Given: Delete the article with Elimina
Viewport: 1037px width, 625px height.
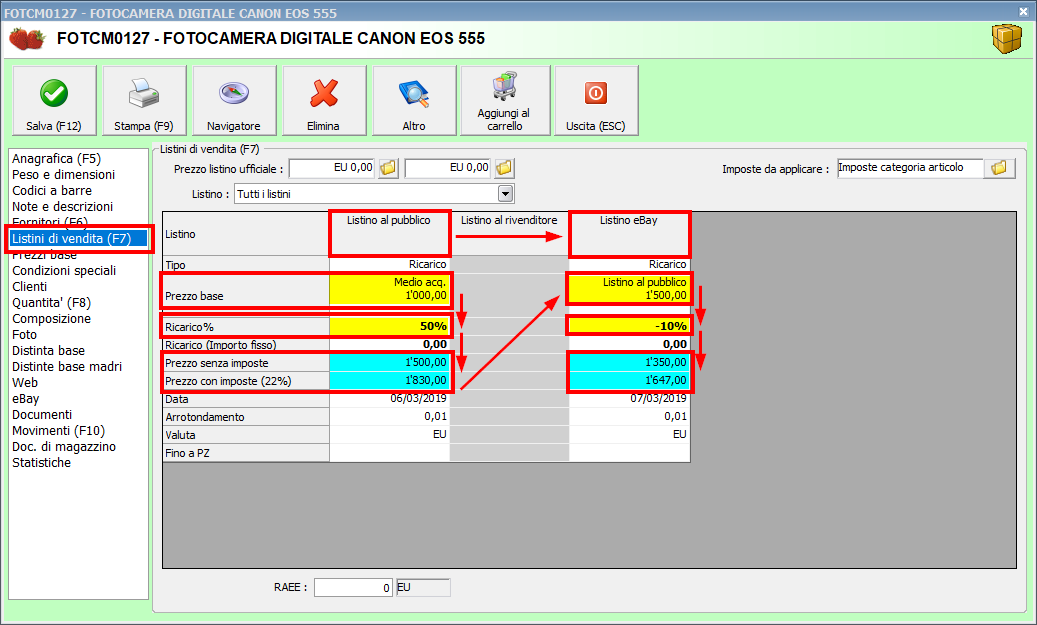Looking at the screenshot, I should [x=324, y=101].
